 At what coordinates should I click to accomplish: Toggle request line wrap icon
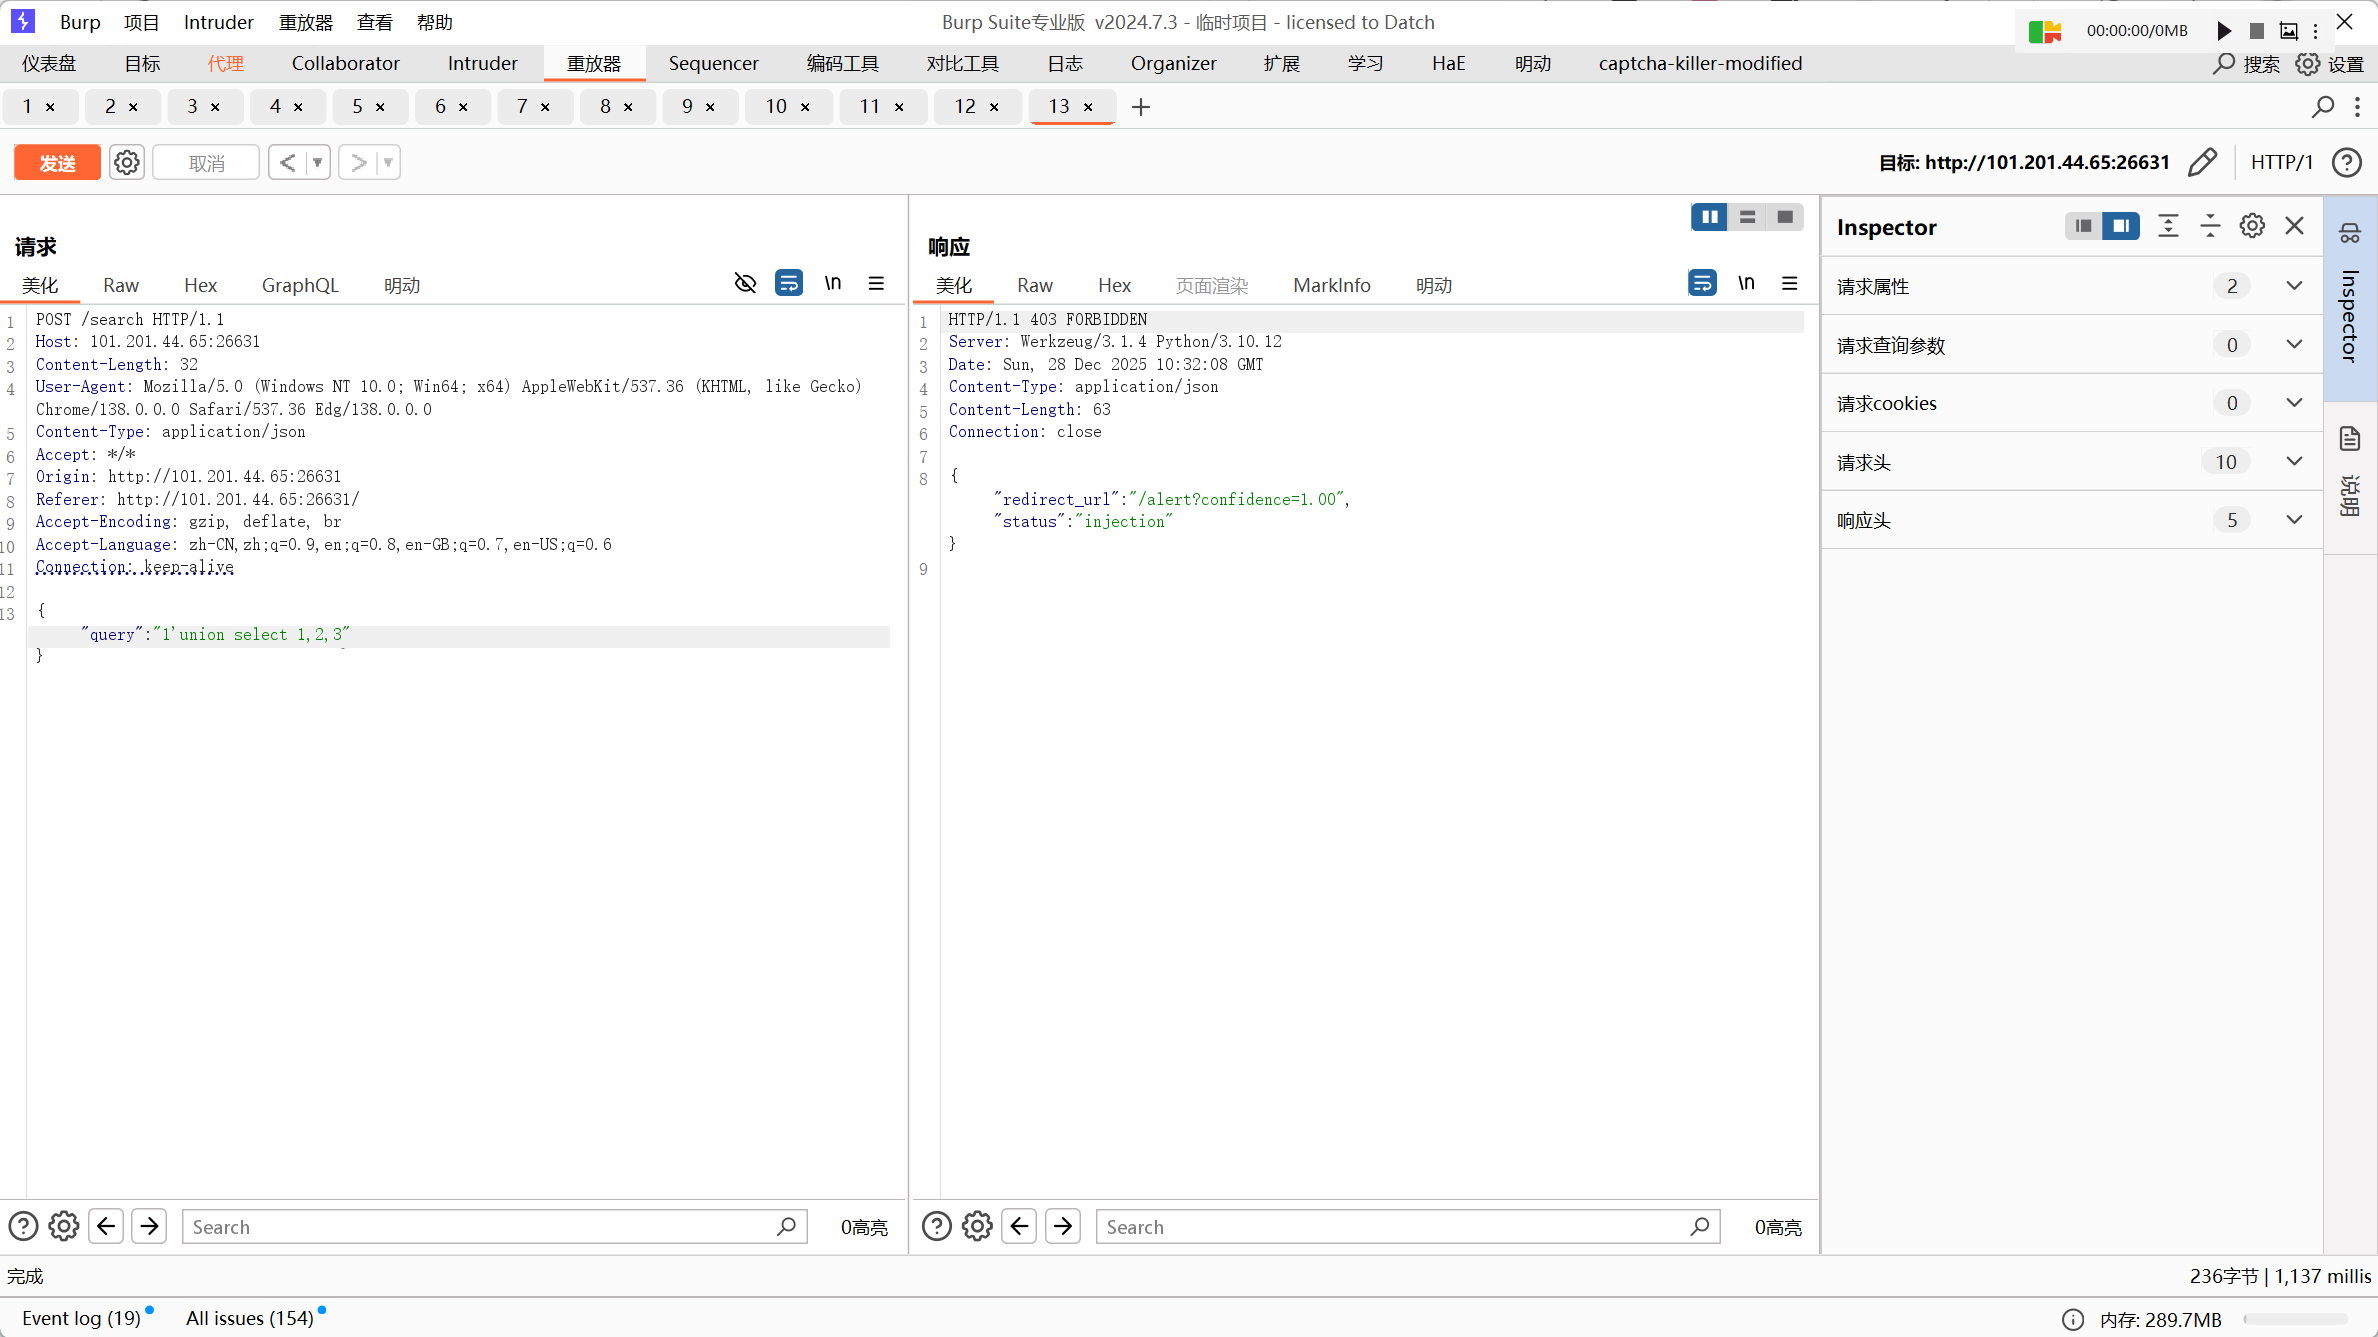(788, 284)
